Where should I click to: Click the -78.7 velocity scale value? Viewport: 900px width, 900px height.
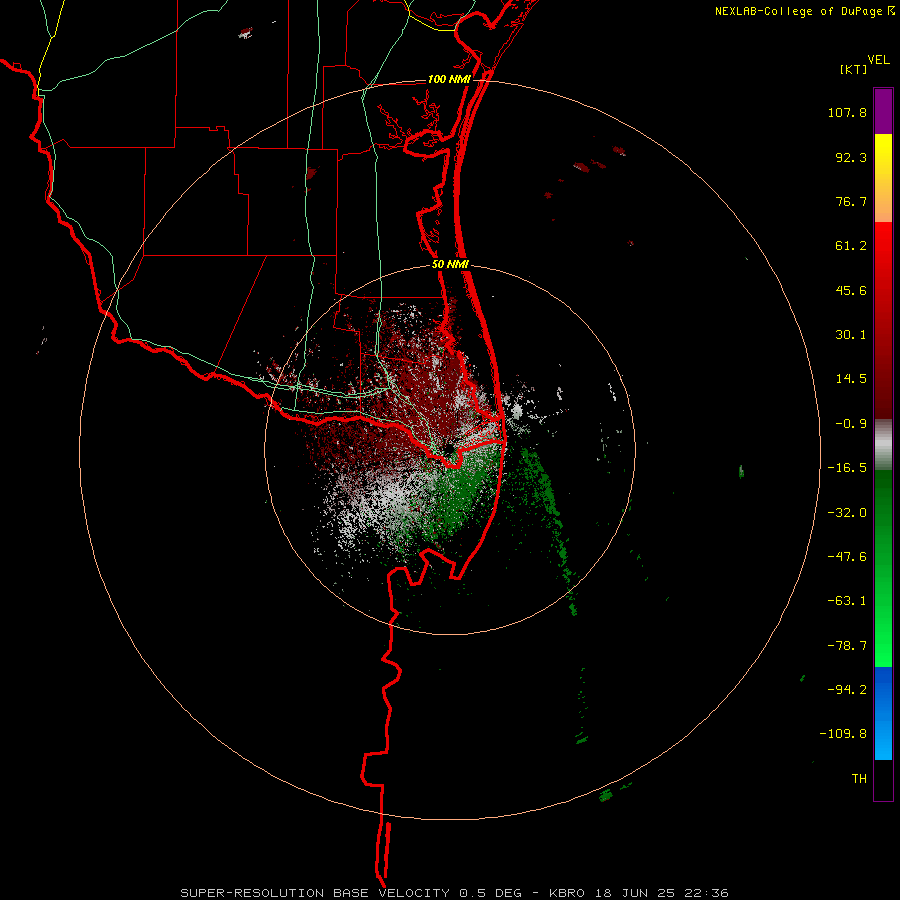(847, 646)
